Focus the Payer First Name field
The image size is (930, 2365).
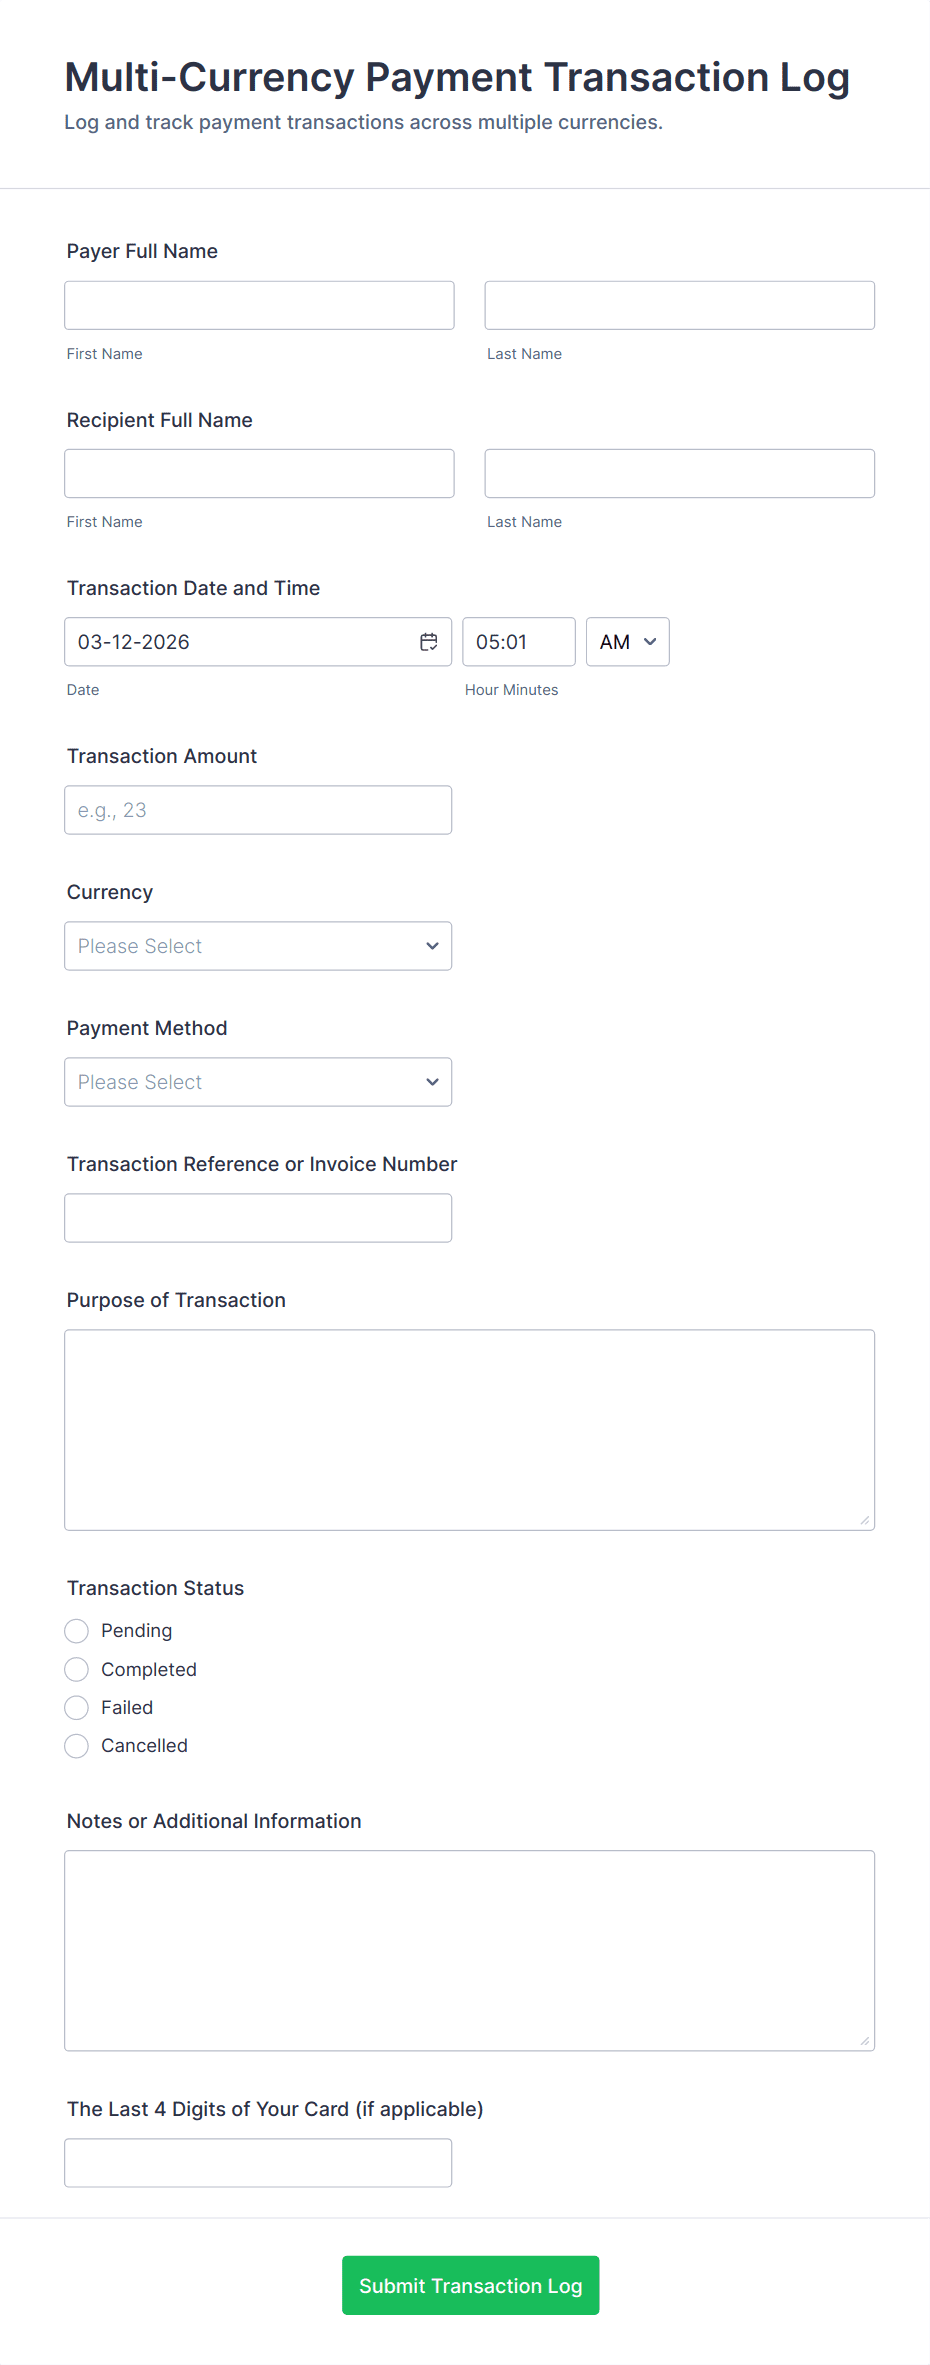coord(259,305)
